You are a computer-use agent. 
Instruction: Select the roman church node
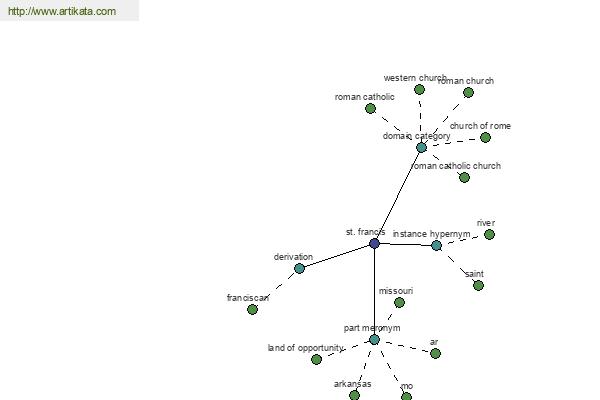click(468, 92)
